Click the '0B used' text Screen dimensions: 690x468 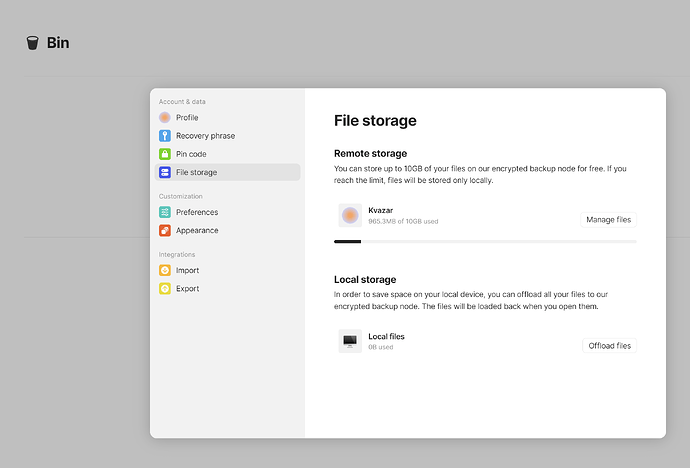[381, 347]
